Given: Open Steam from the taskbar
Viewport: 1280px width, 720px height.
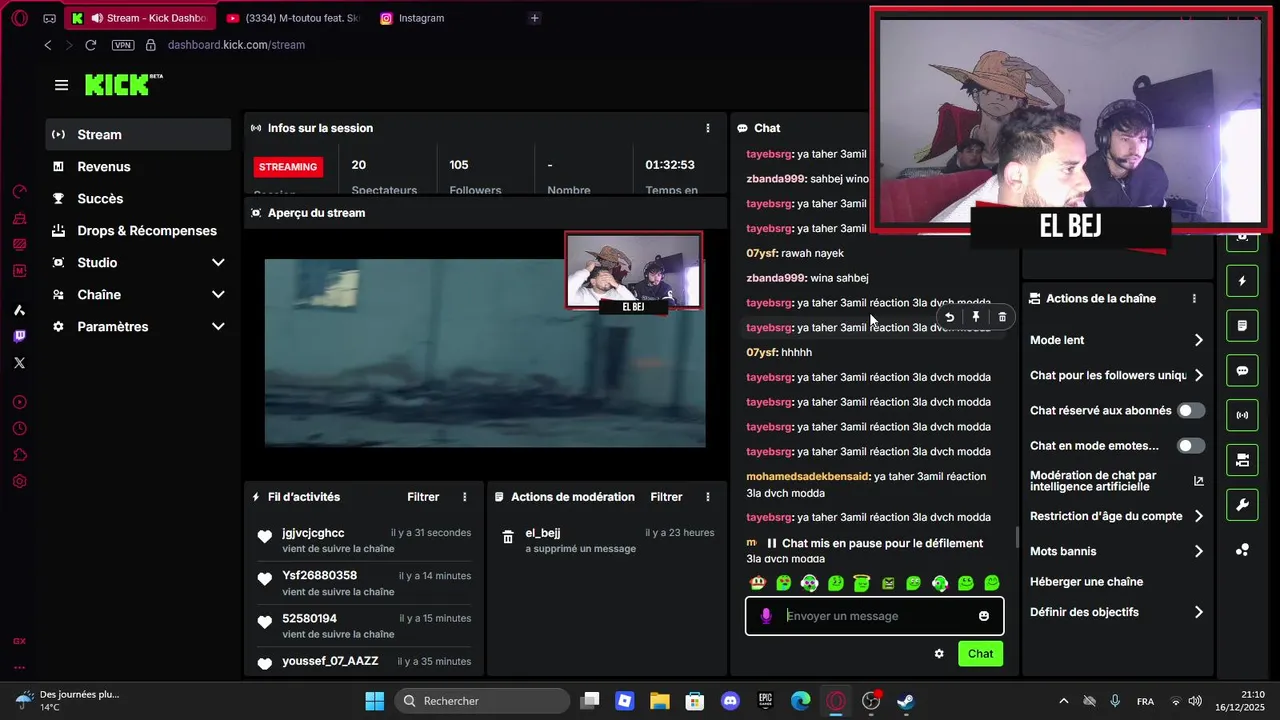Looking at the screenshot, I should (905, 701).
